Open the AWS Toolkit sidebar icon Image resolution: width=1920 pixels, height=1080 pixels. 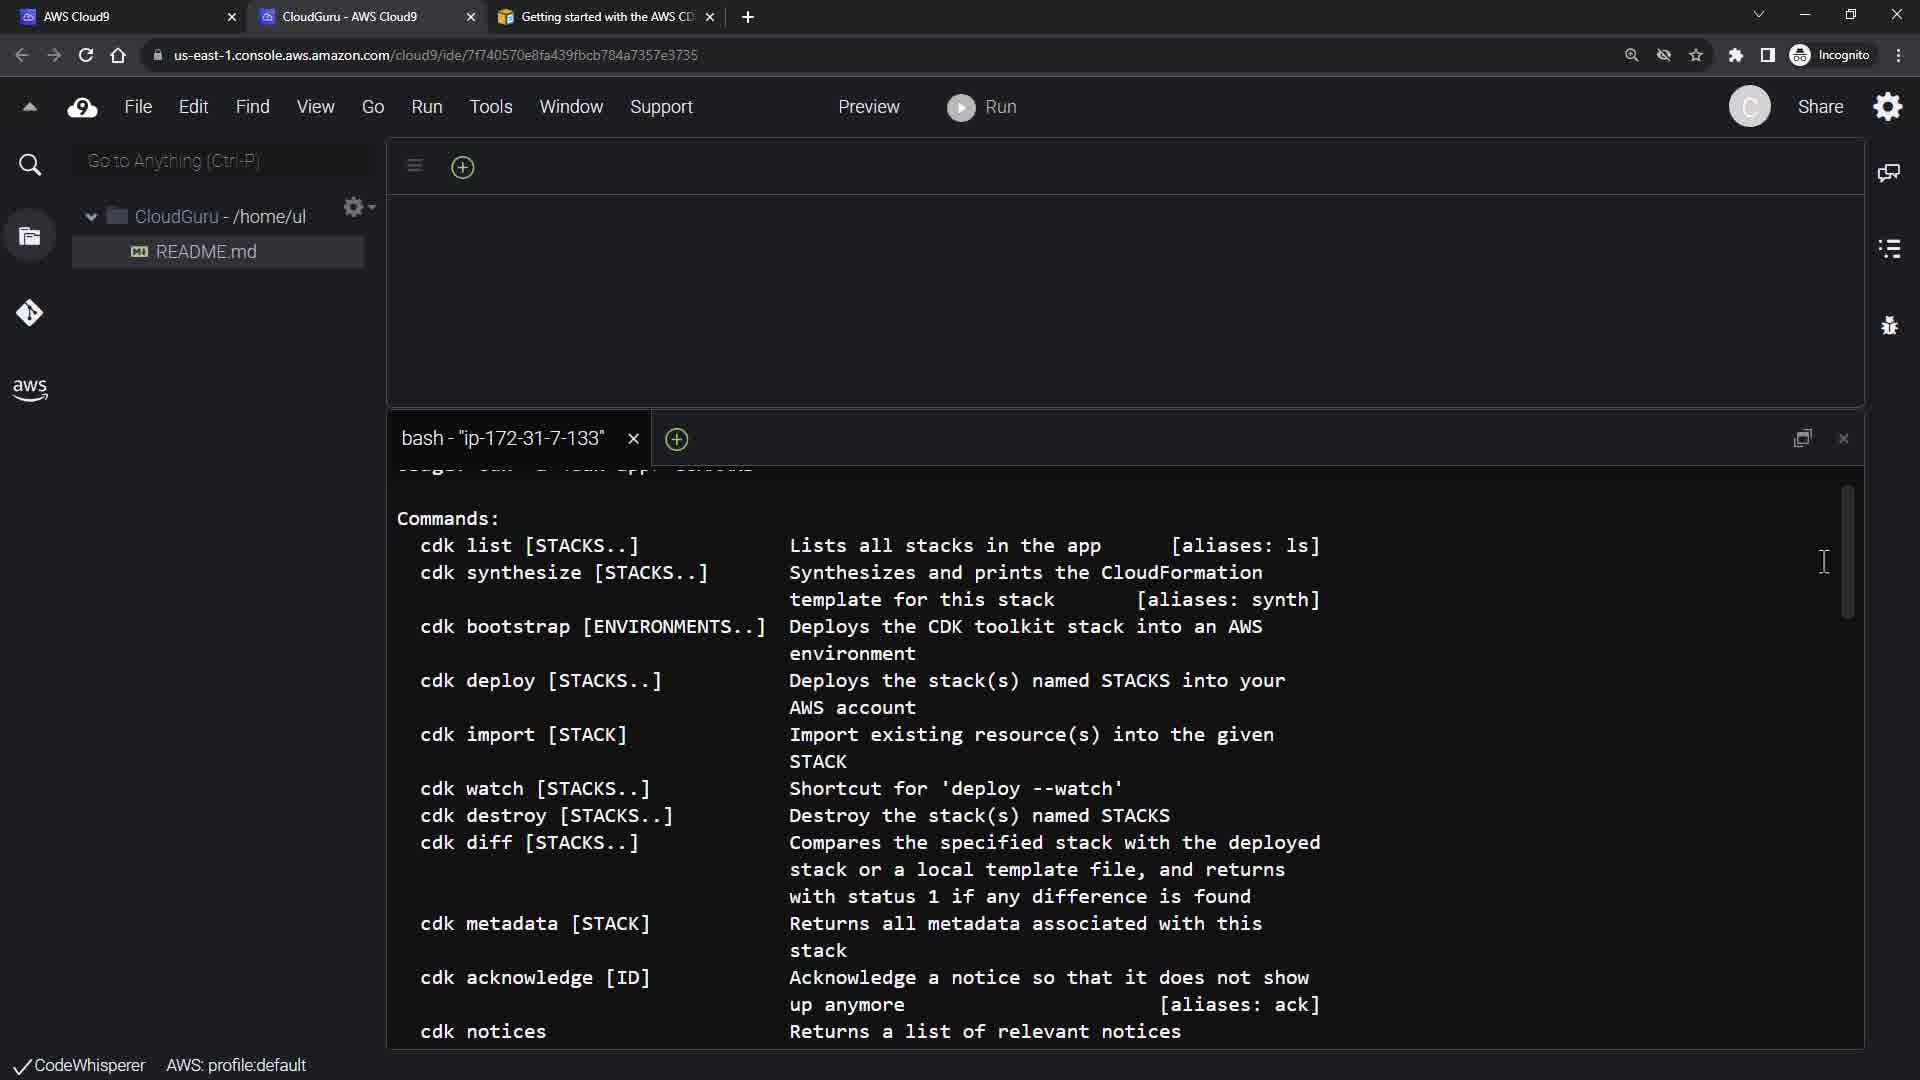[30, 389]
